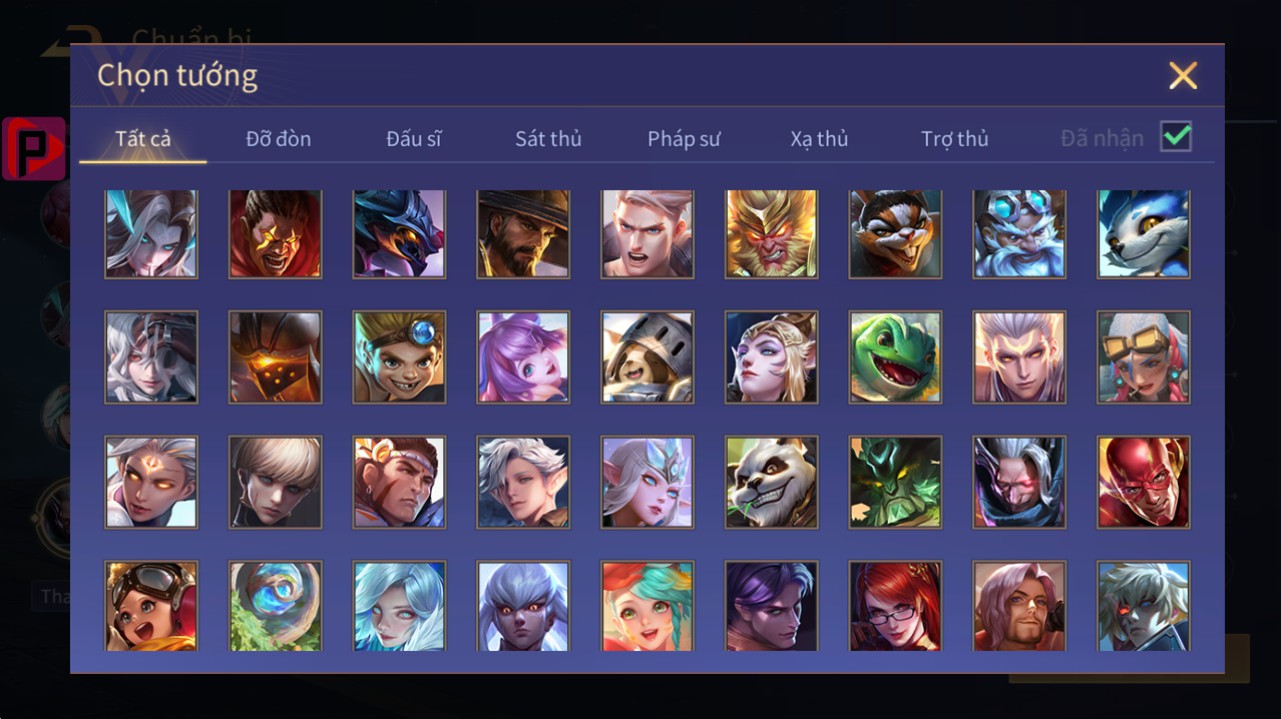Select the red-haired hero with glasses
1281x719 pixels.
[x=895, y=606]
